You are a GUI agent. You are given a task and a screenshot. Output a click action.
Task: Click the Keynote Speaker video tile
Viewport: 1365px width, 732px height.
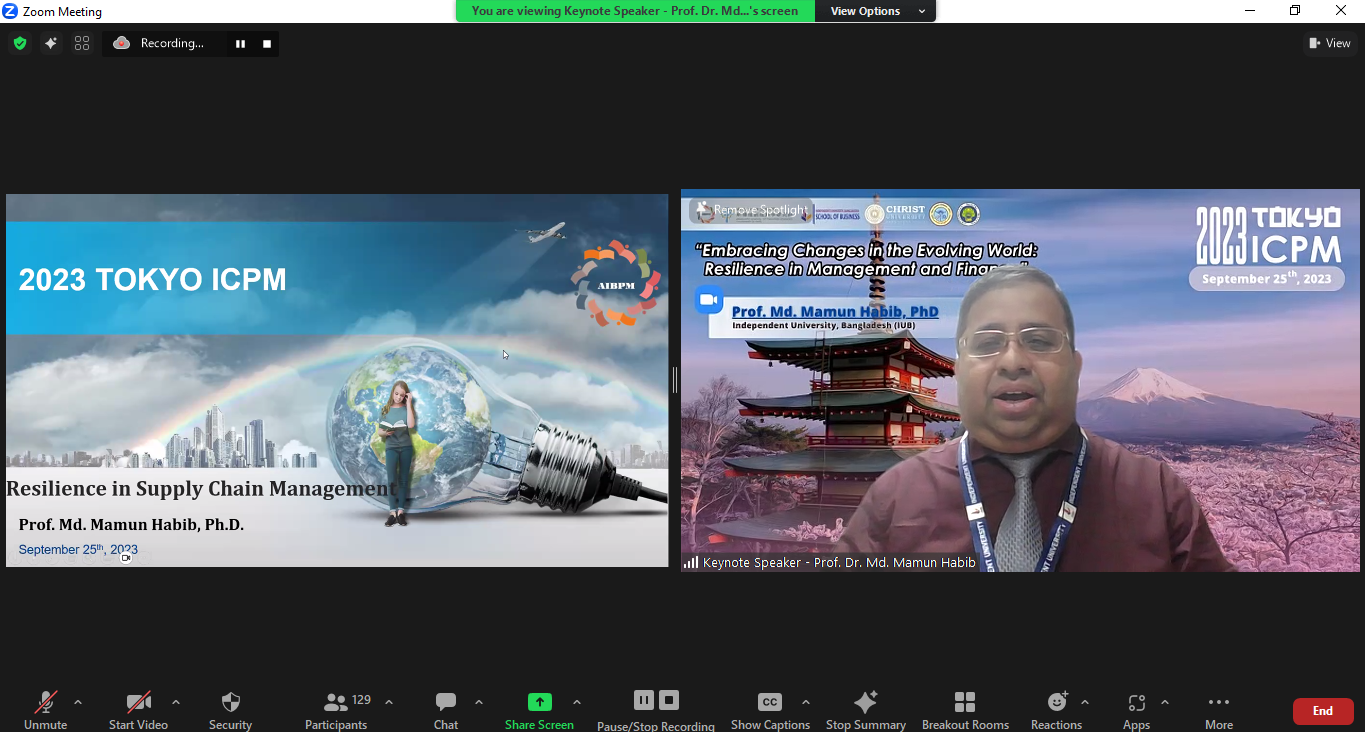point(1020,380)
